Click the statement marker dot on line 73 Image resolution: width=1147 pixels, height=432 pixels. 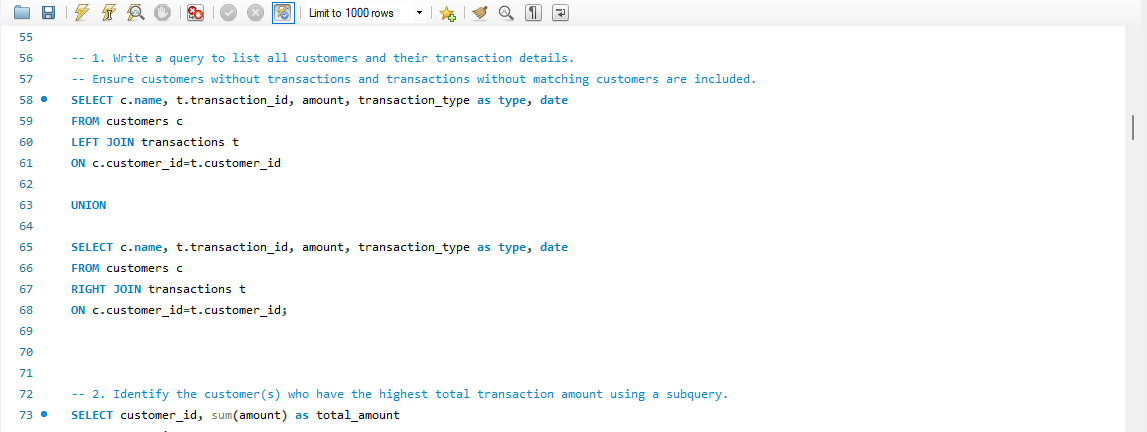[44, 414]
